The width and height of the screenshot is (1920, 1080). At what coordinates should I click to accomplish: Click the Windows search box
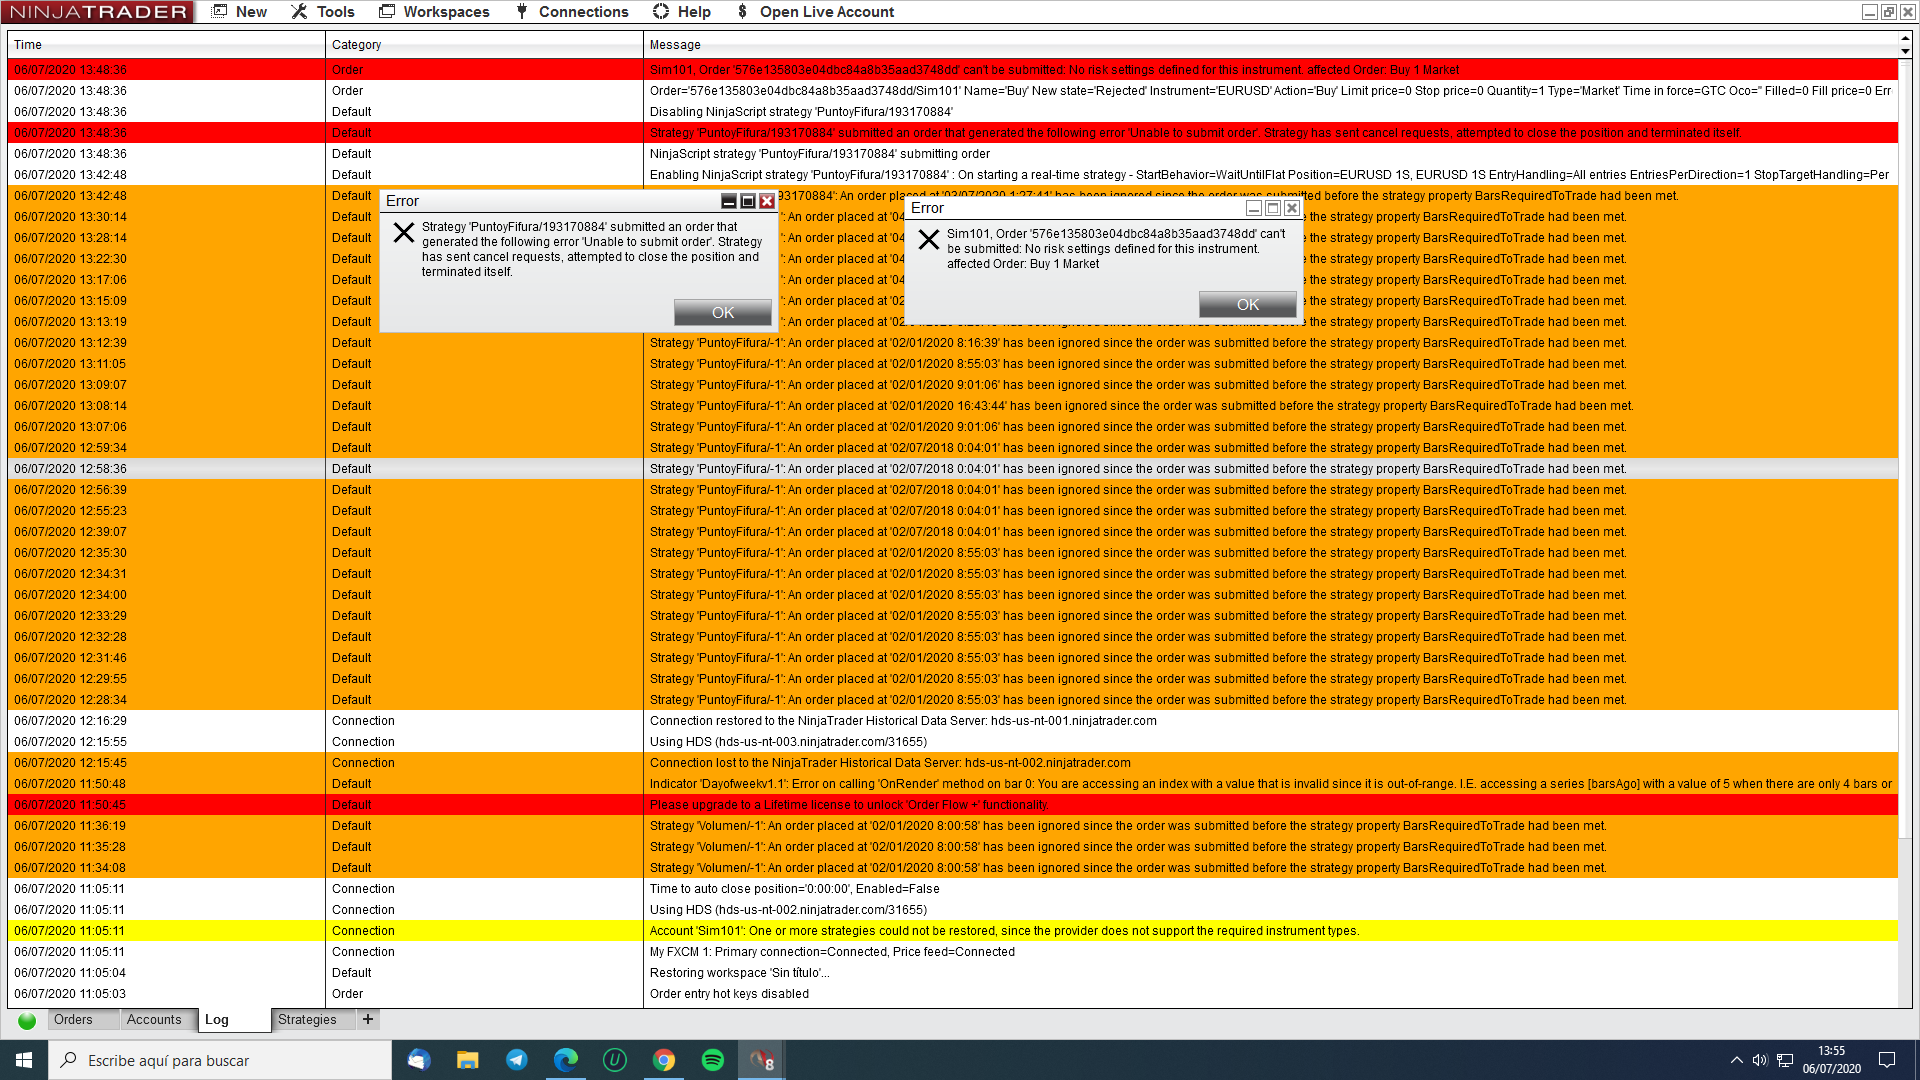pos(220,1060)
